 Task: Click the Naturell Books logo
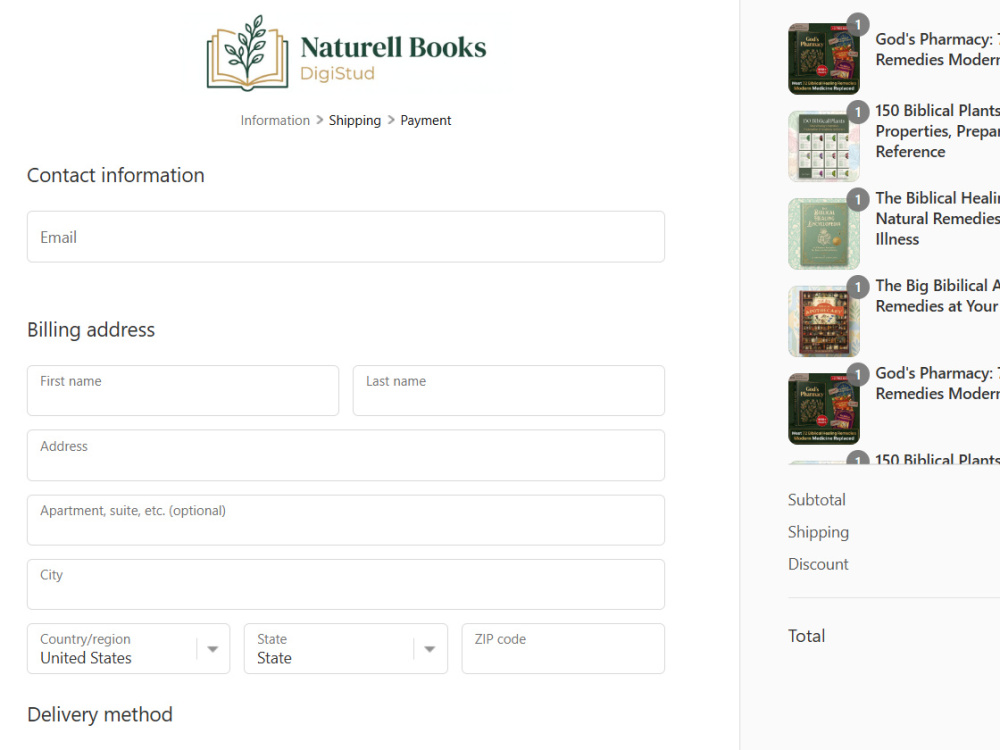346,53
